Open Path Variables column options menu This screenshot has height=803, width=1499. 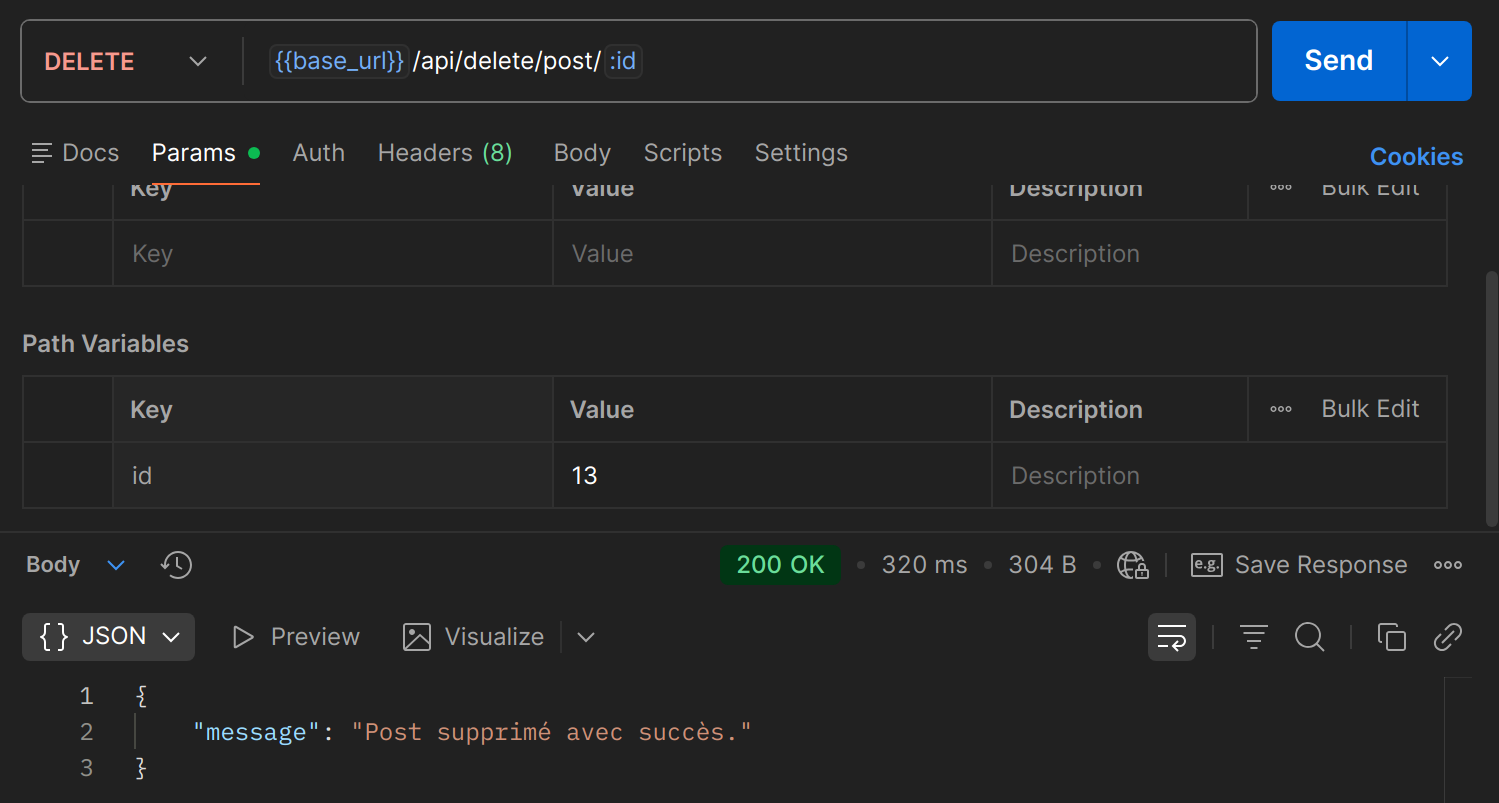[x=1281, y=409]
